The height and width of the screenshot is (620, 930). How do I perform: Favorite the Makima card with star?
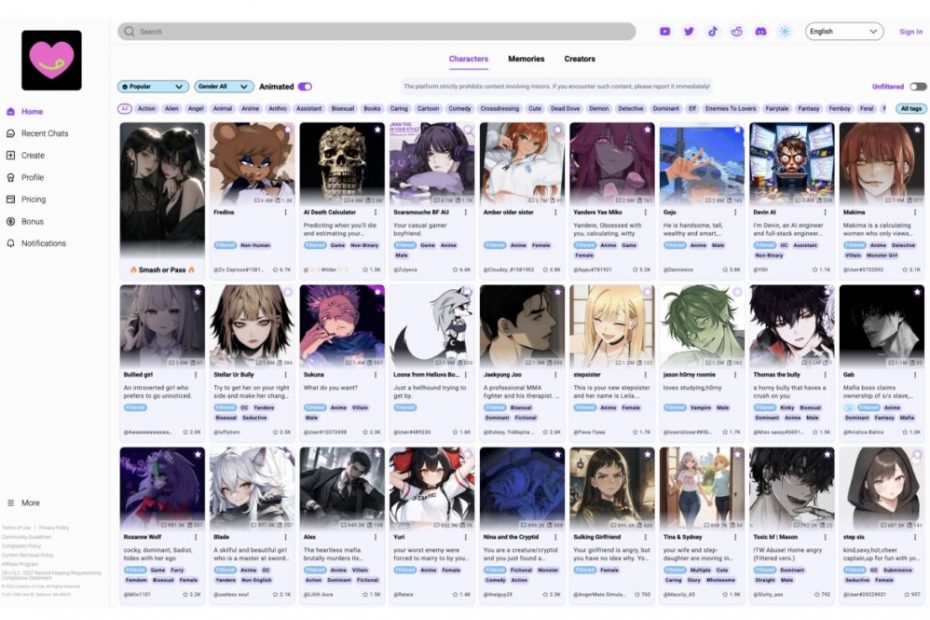[x=917, y=129]
